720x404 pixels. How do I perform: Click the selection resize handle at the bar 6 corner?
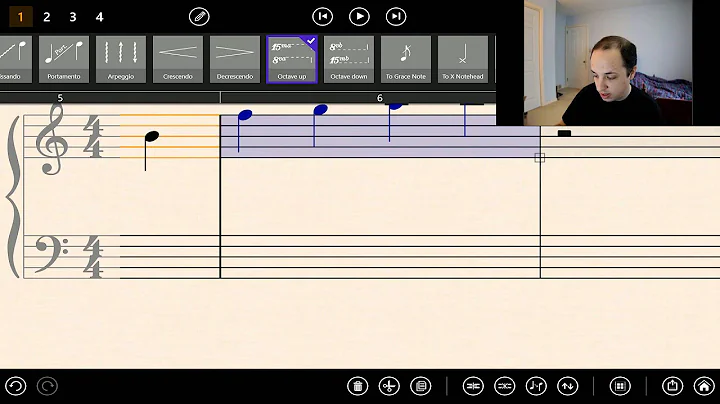pos(540,157)
